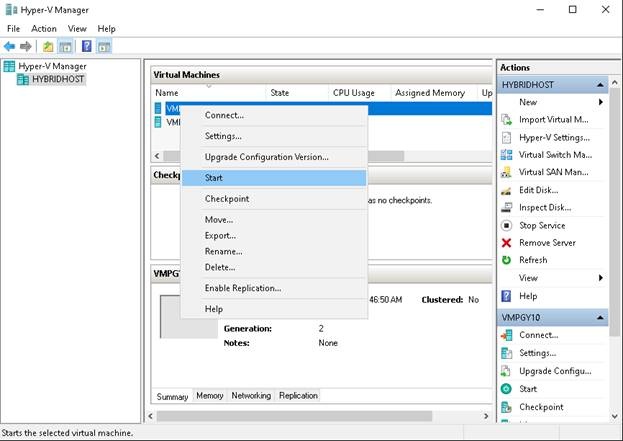
Task: Click the Inspect Disk icon
Action: click(506, 207)
